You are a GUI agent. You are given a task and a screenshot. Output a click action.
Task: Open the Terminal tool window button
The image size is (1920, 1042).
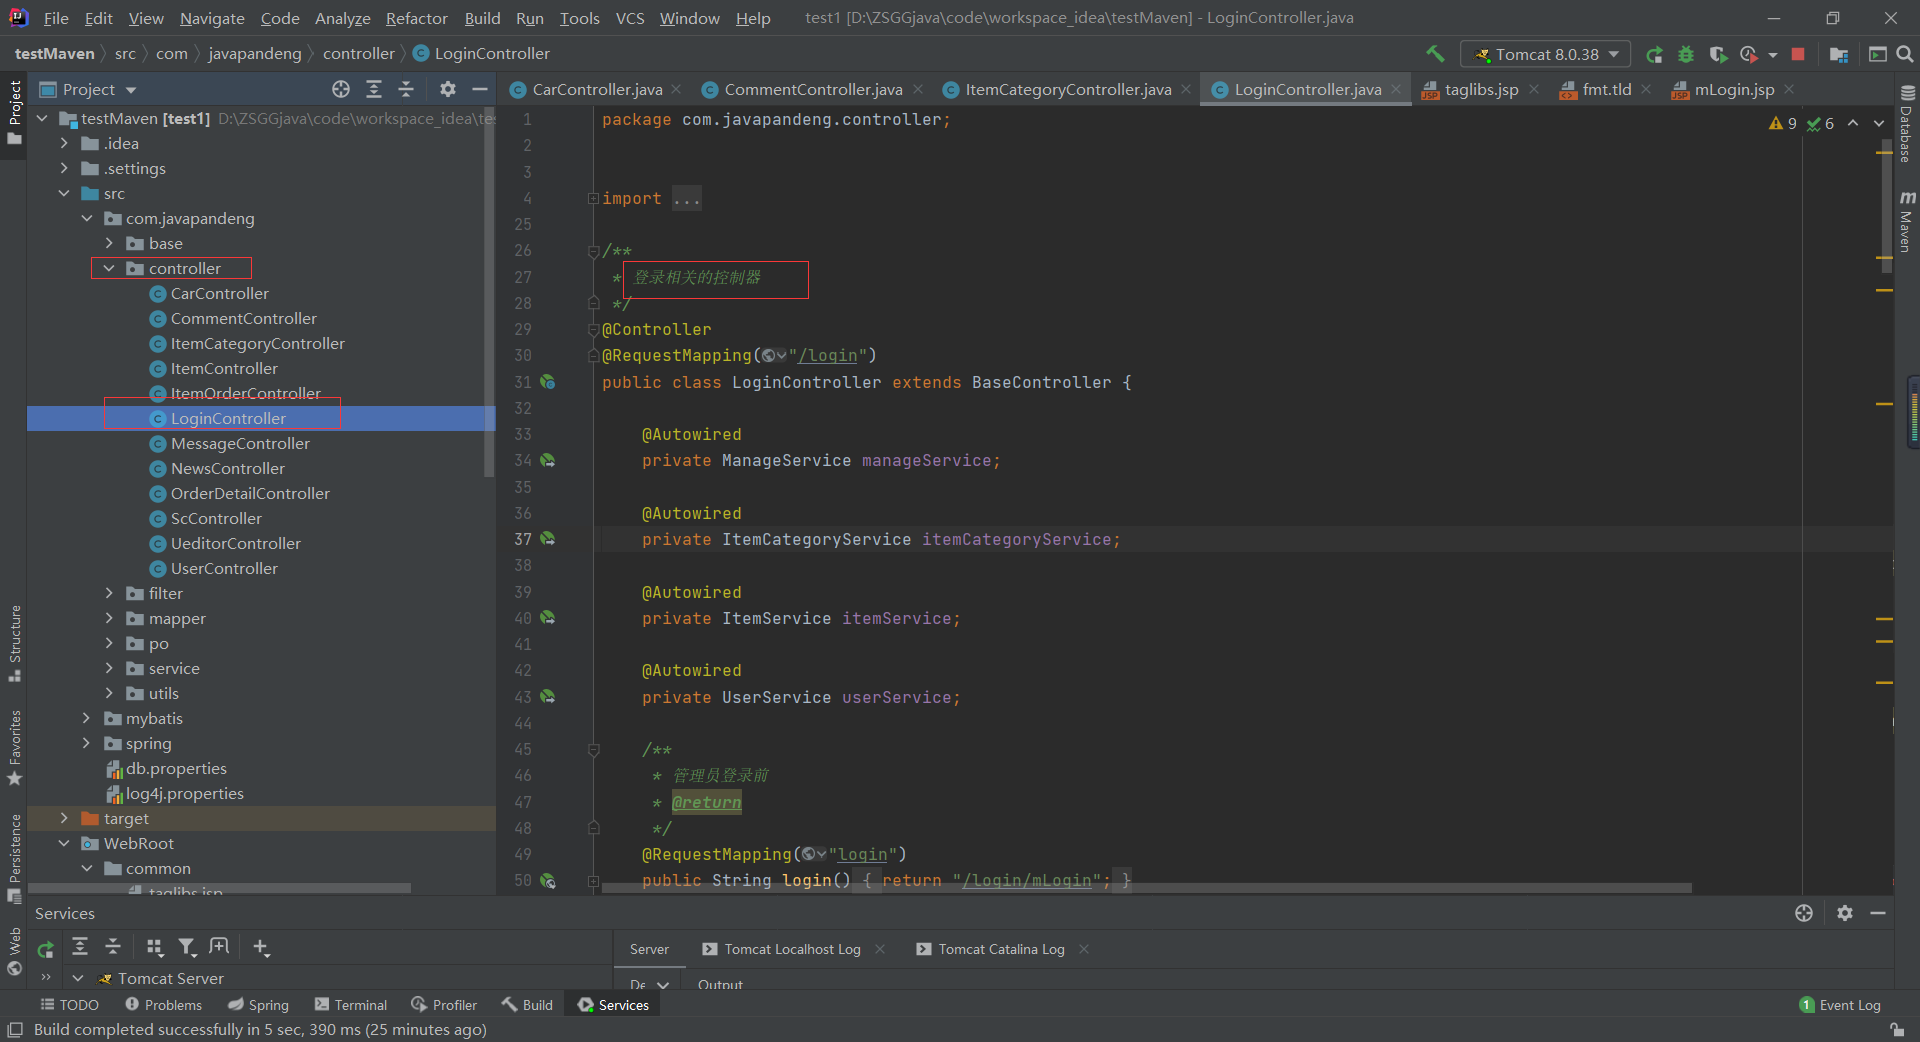tap(351, 1005)
